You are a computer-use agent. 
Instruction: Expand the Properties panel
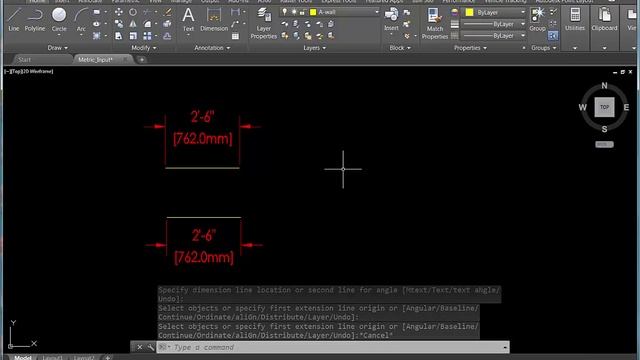(470, 48)
